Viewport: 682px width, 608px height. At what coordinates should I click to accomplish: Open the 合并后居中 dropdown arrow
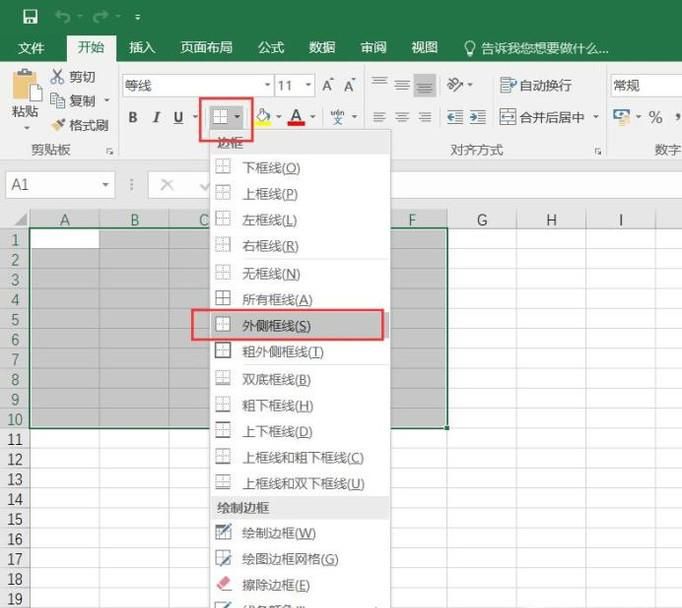[596, 117]
